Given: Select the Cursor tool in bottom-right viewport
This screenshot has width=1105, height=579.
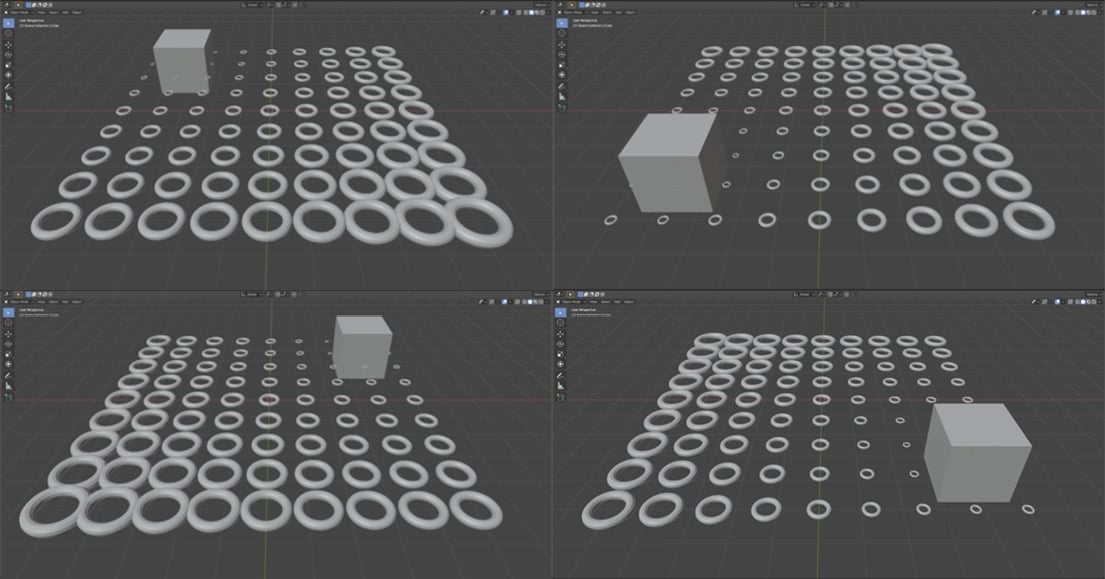Looking at the screenshot, I should pyautogui.click(x=562, y=323).
